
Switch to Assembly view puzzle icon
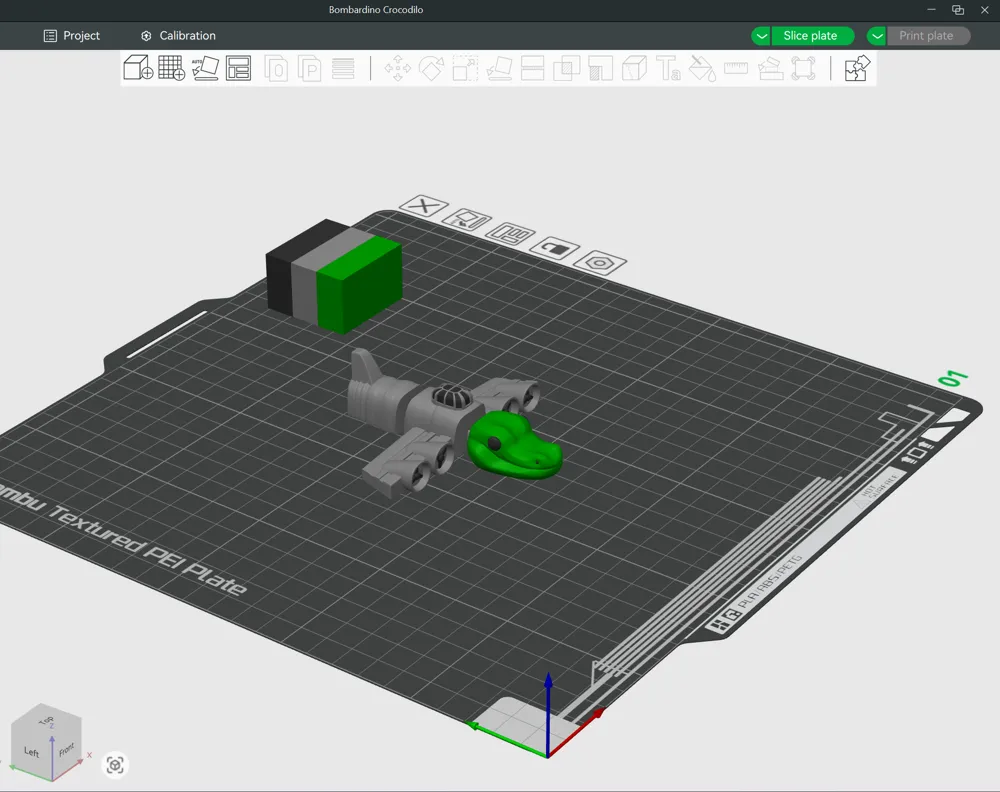pos(857,68)
